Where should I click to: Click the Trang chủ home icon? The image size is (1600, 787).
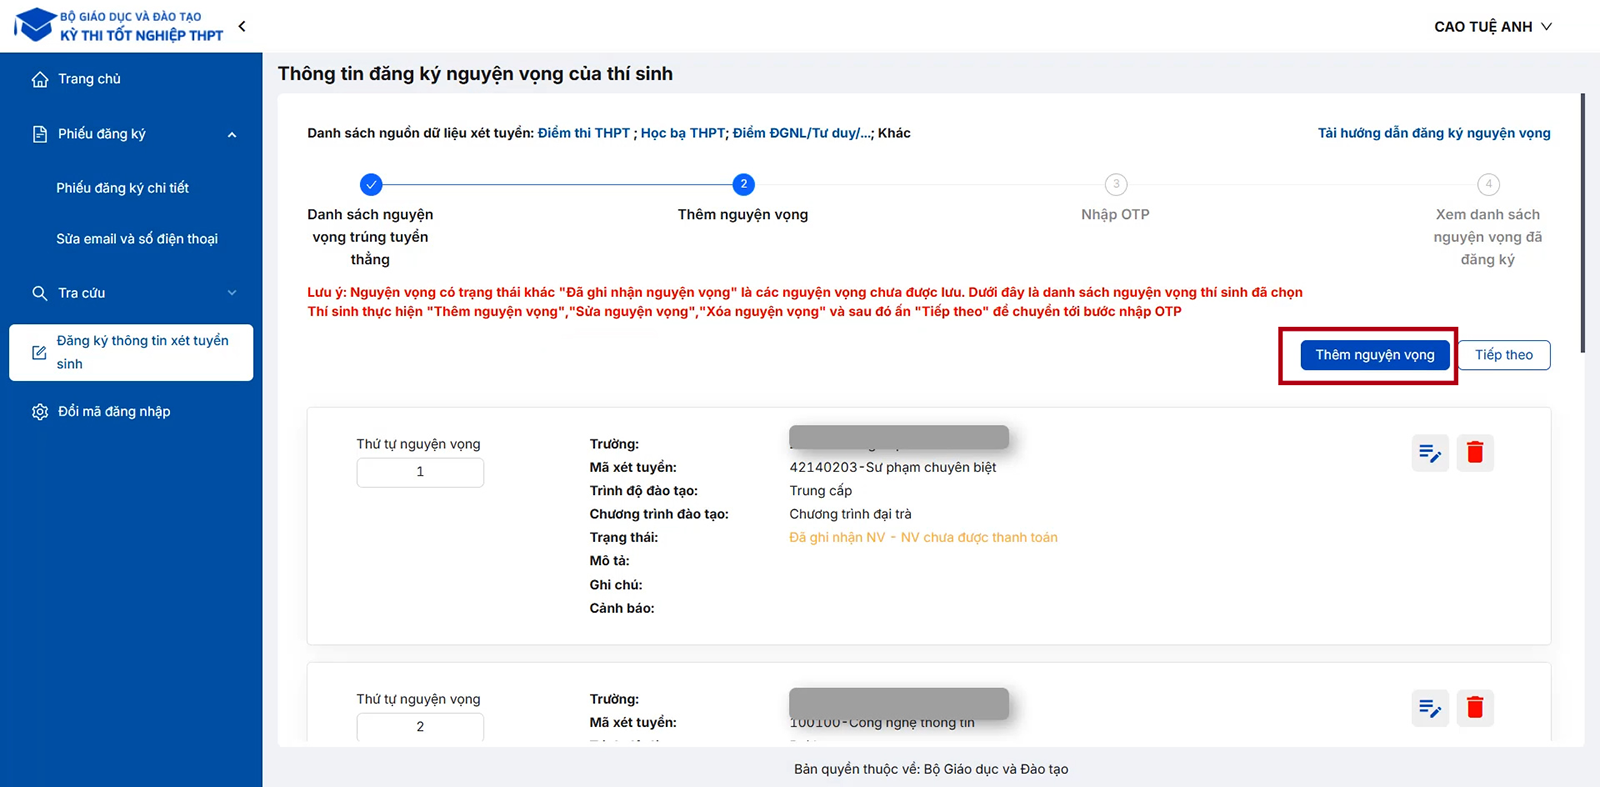point(40,79)
